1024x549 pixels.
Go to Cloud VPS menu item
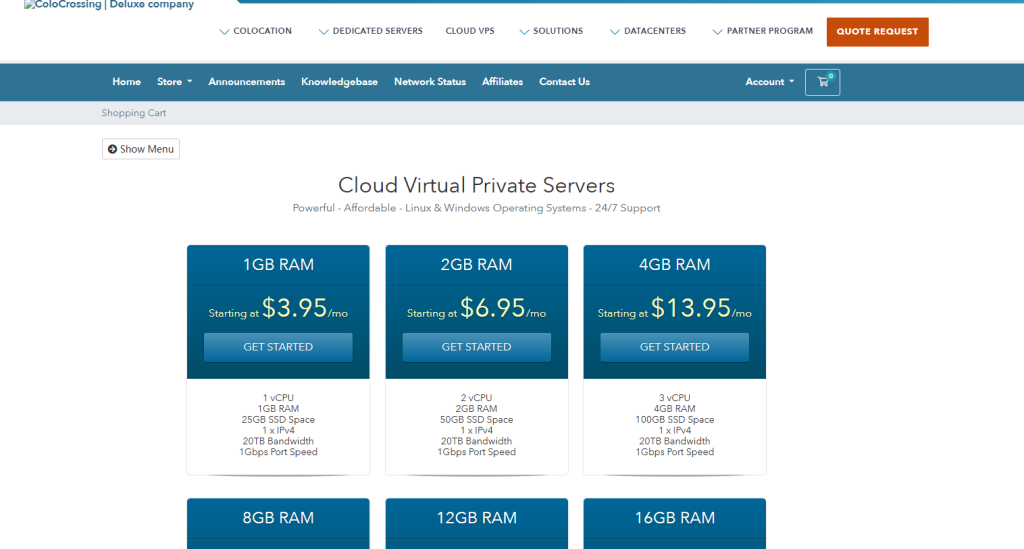470,31
